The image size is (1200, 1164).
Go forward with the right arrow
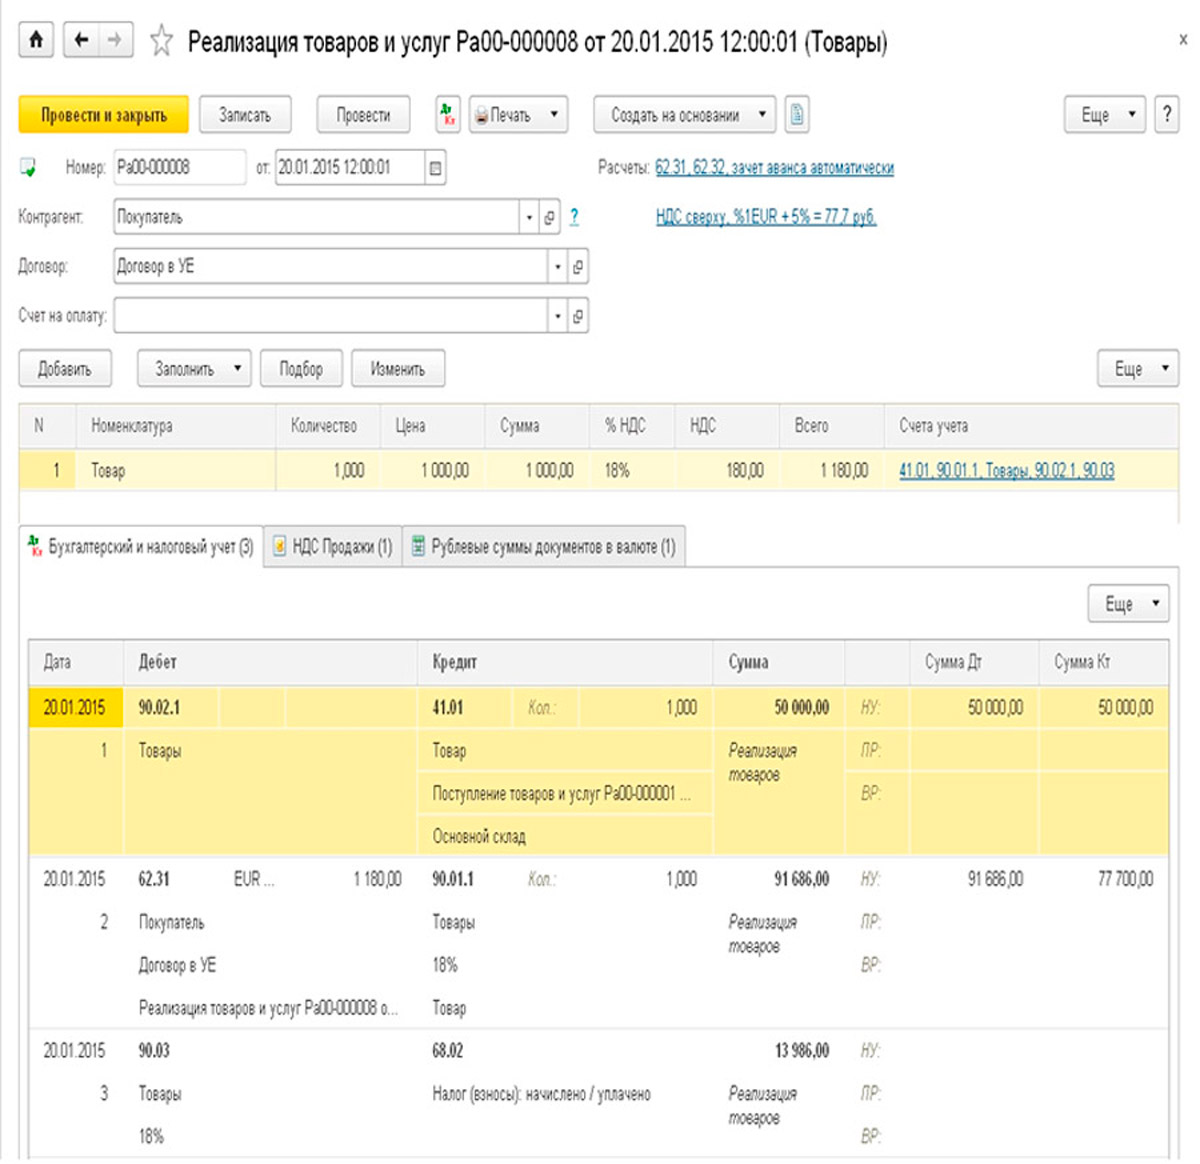pos(115,40)
